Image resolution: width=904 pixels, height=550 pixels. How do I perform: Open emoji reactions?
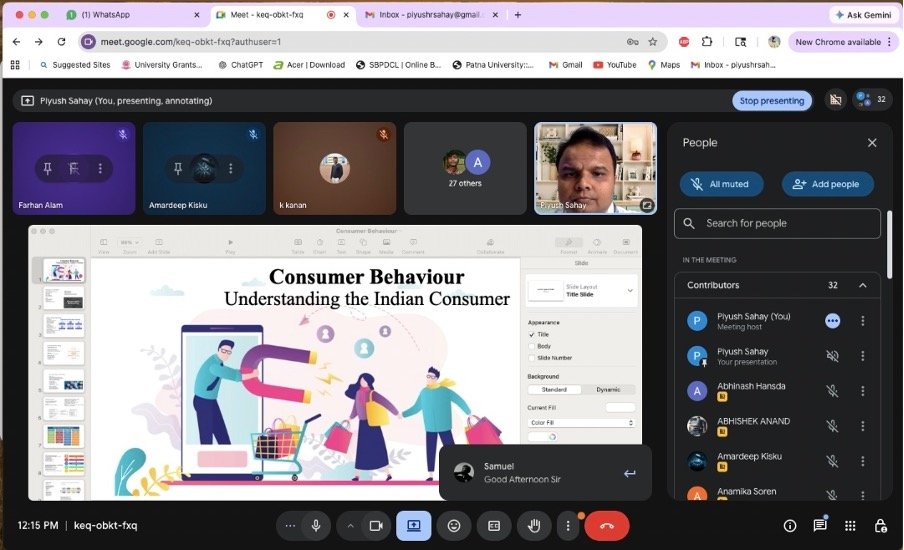(454, 526)
